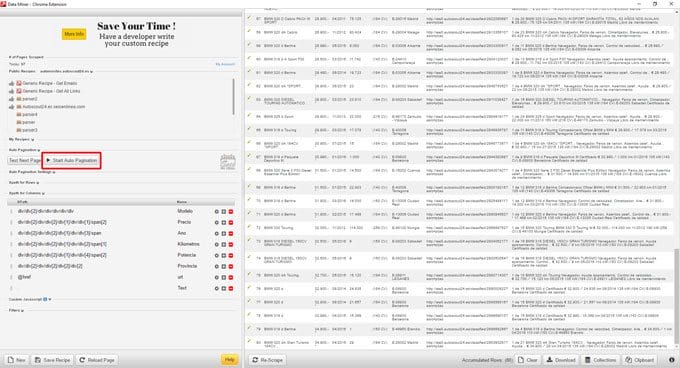Create a New recipe
Screen dimensions: 680x368
click(17, 360)
